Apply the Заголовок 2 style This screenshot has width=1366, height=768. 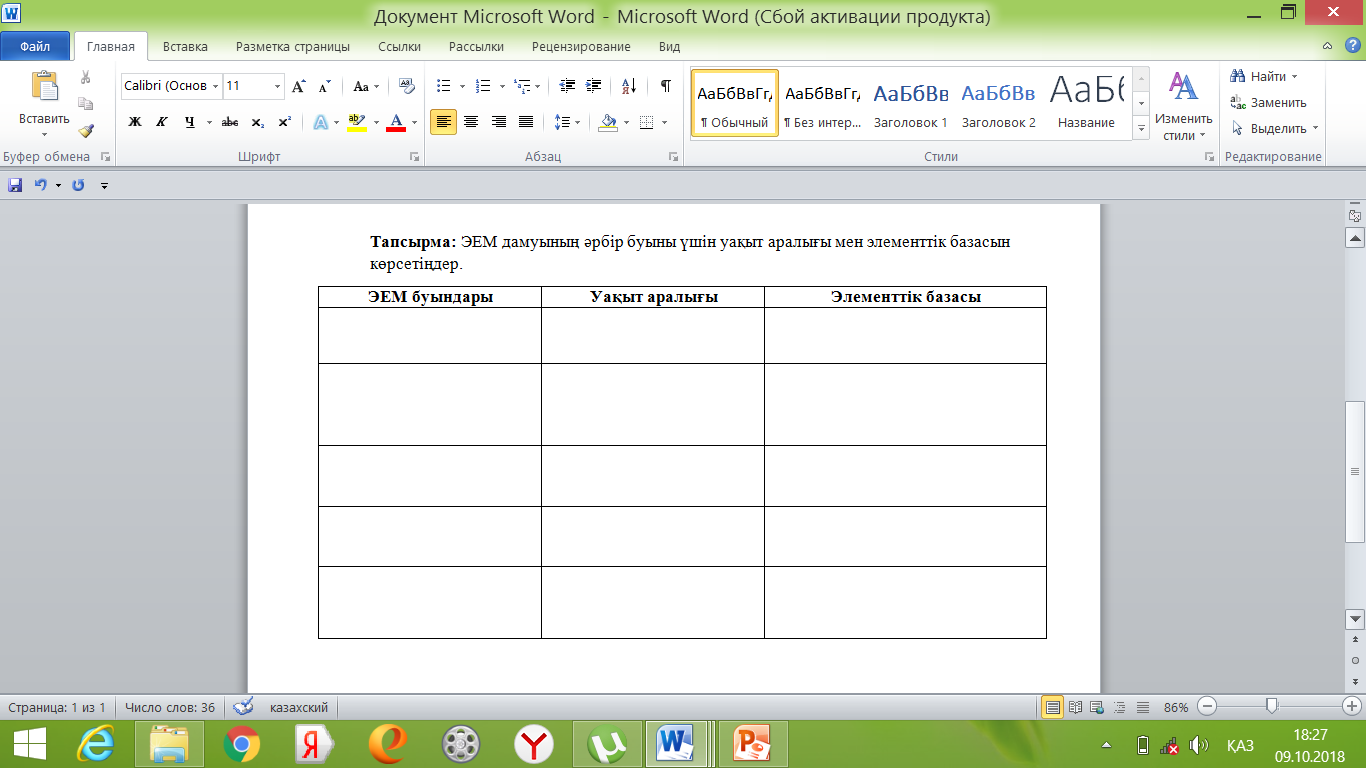point(998,103)
